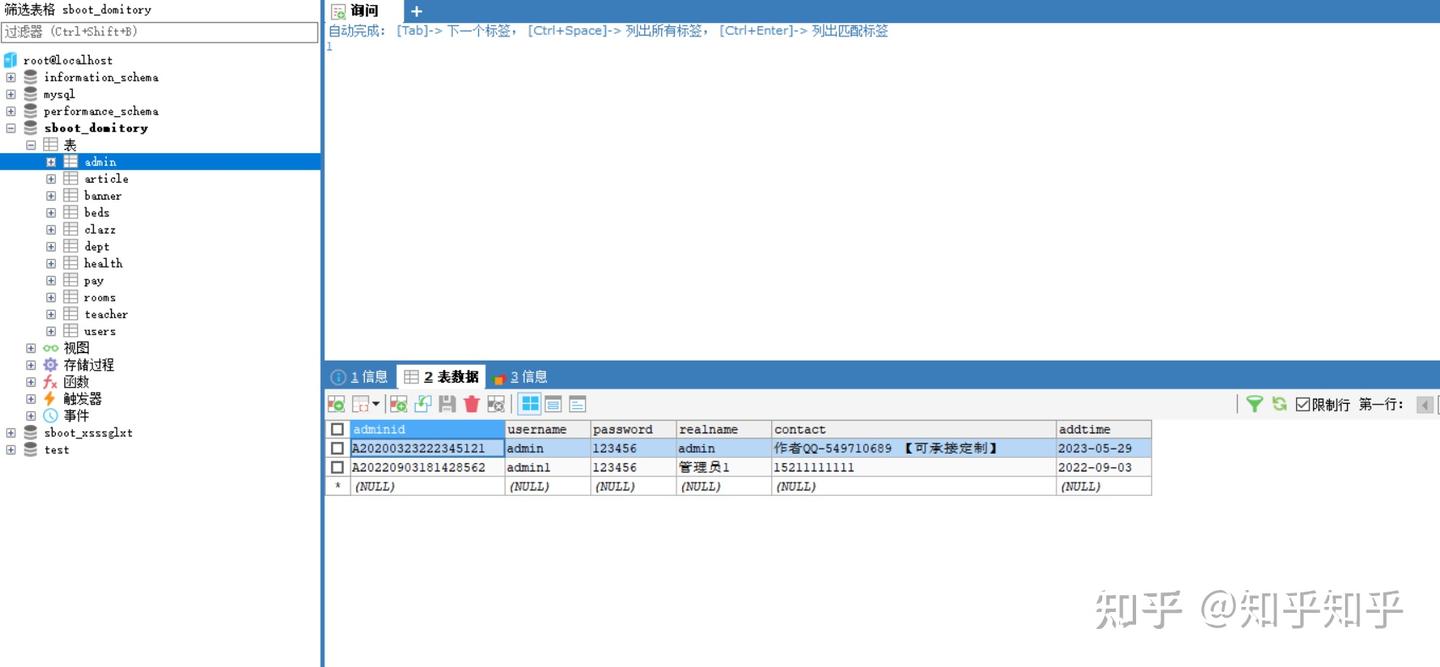Open the filter funnel icon above table data
1440x667 pixels.
click(1254, 404)
